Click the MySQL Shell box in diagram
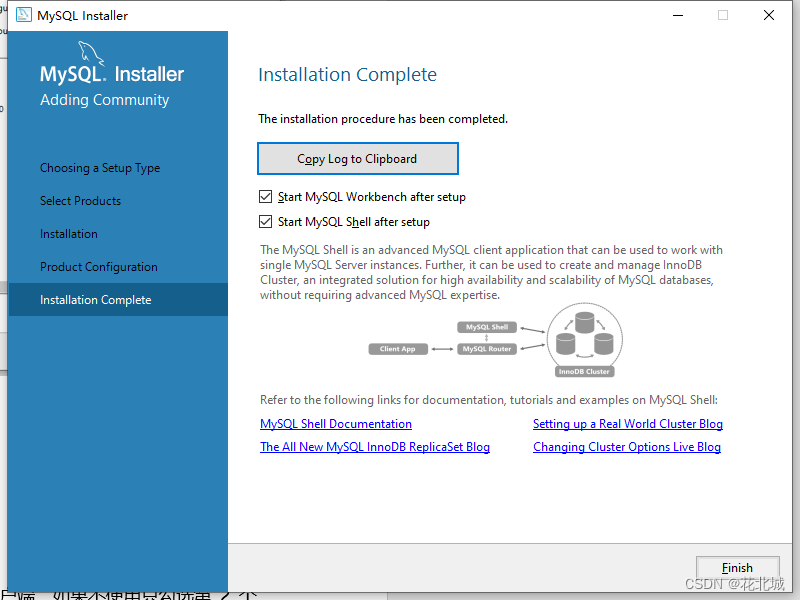The image size is (800, 600). [x=487, y=327]
